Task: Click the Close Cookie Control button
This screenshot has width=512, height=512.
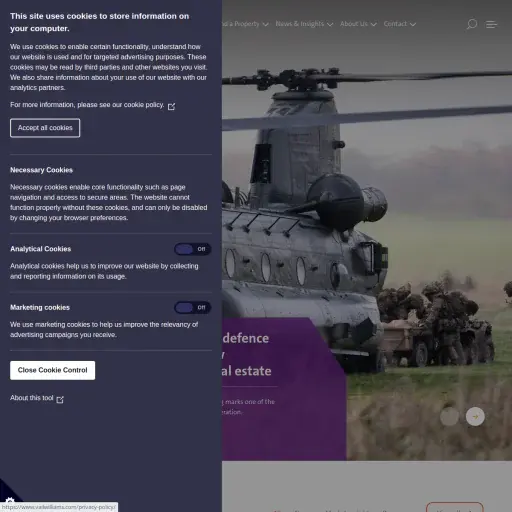Action: coord(52,370)
